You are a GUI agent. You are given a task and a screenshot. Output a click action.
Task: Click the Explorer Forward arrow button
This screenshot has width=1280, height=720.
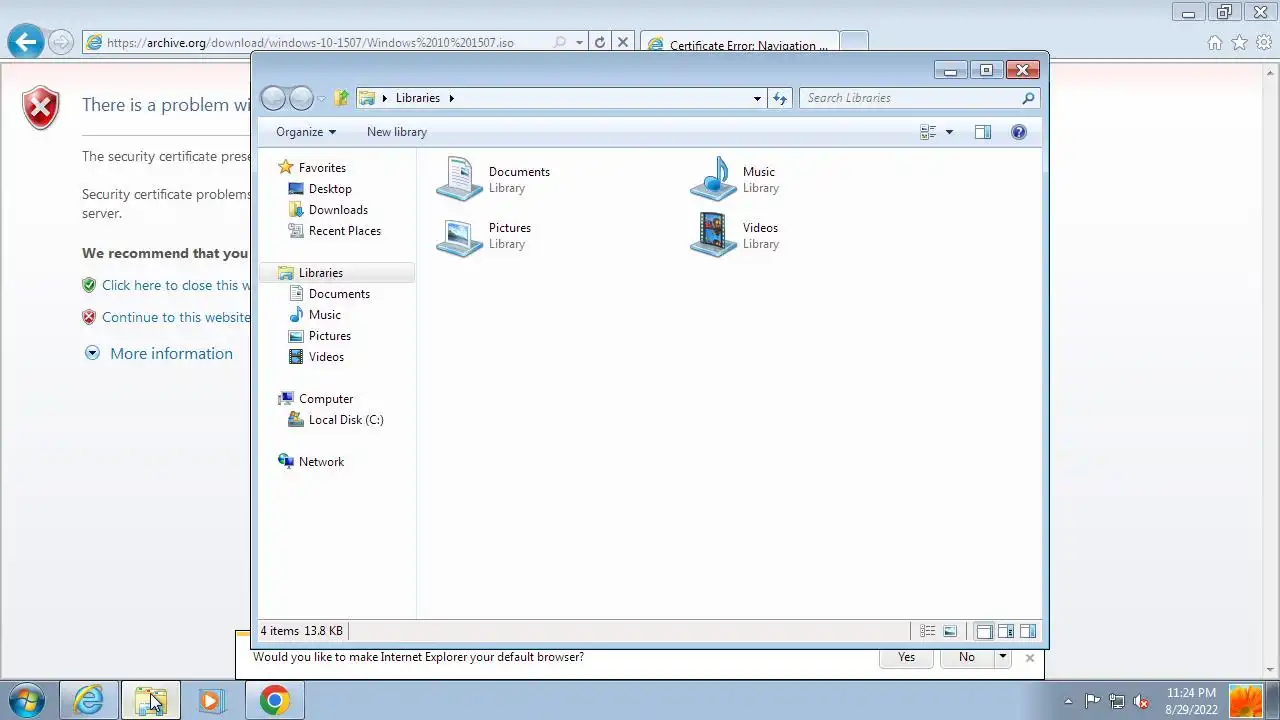[x=301, y=98]
